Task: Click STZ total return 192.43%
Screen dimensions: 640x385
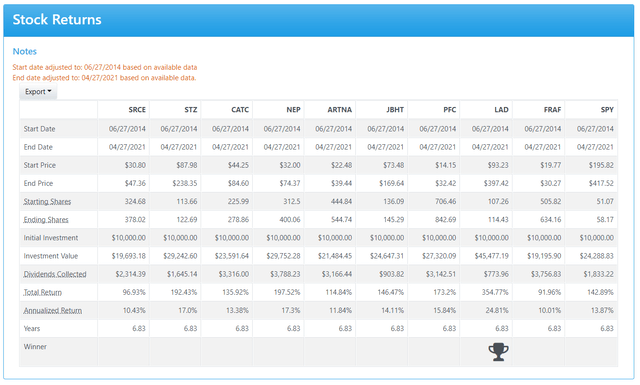Action: pyautogui.click(x=184, y=292)
